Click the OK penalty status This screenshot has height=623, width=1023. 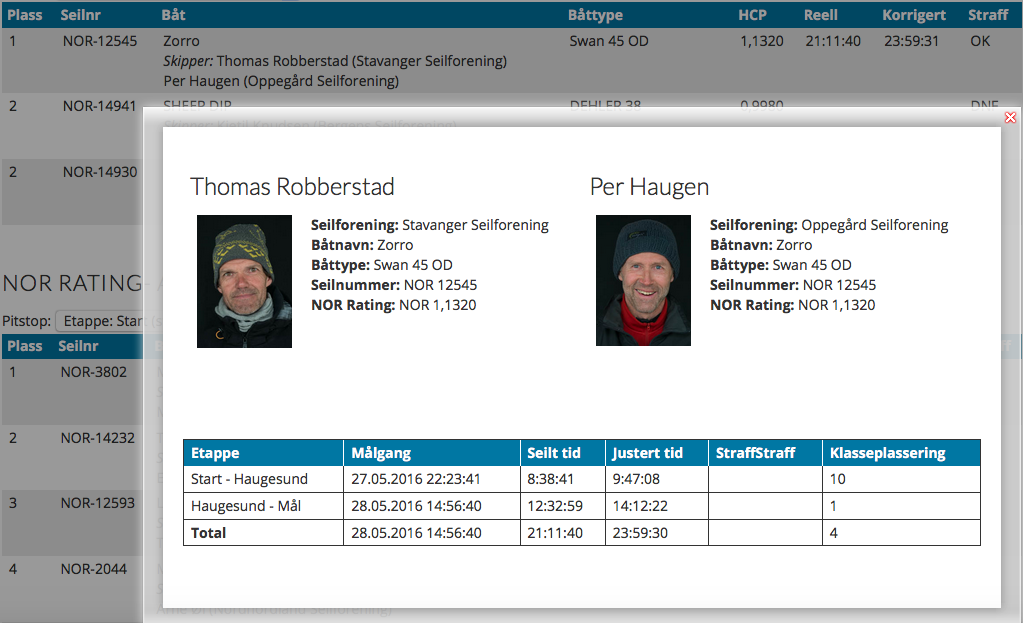click(x=980, y=41)
